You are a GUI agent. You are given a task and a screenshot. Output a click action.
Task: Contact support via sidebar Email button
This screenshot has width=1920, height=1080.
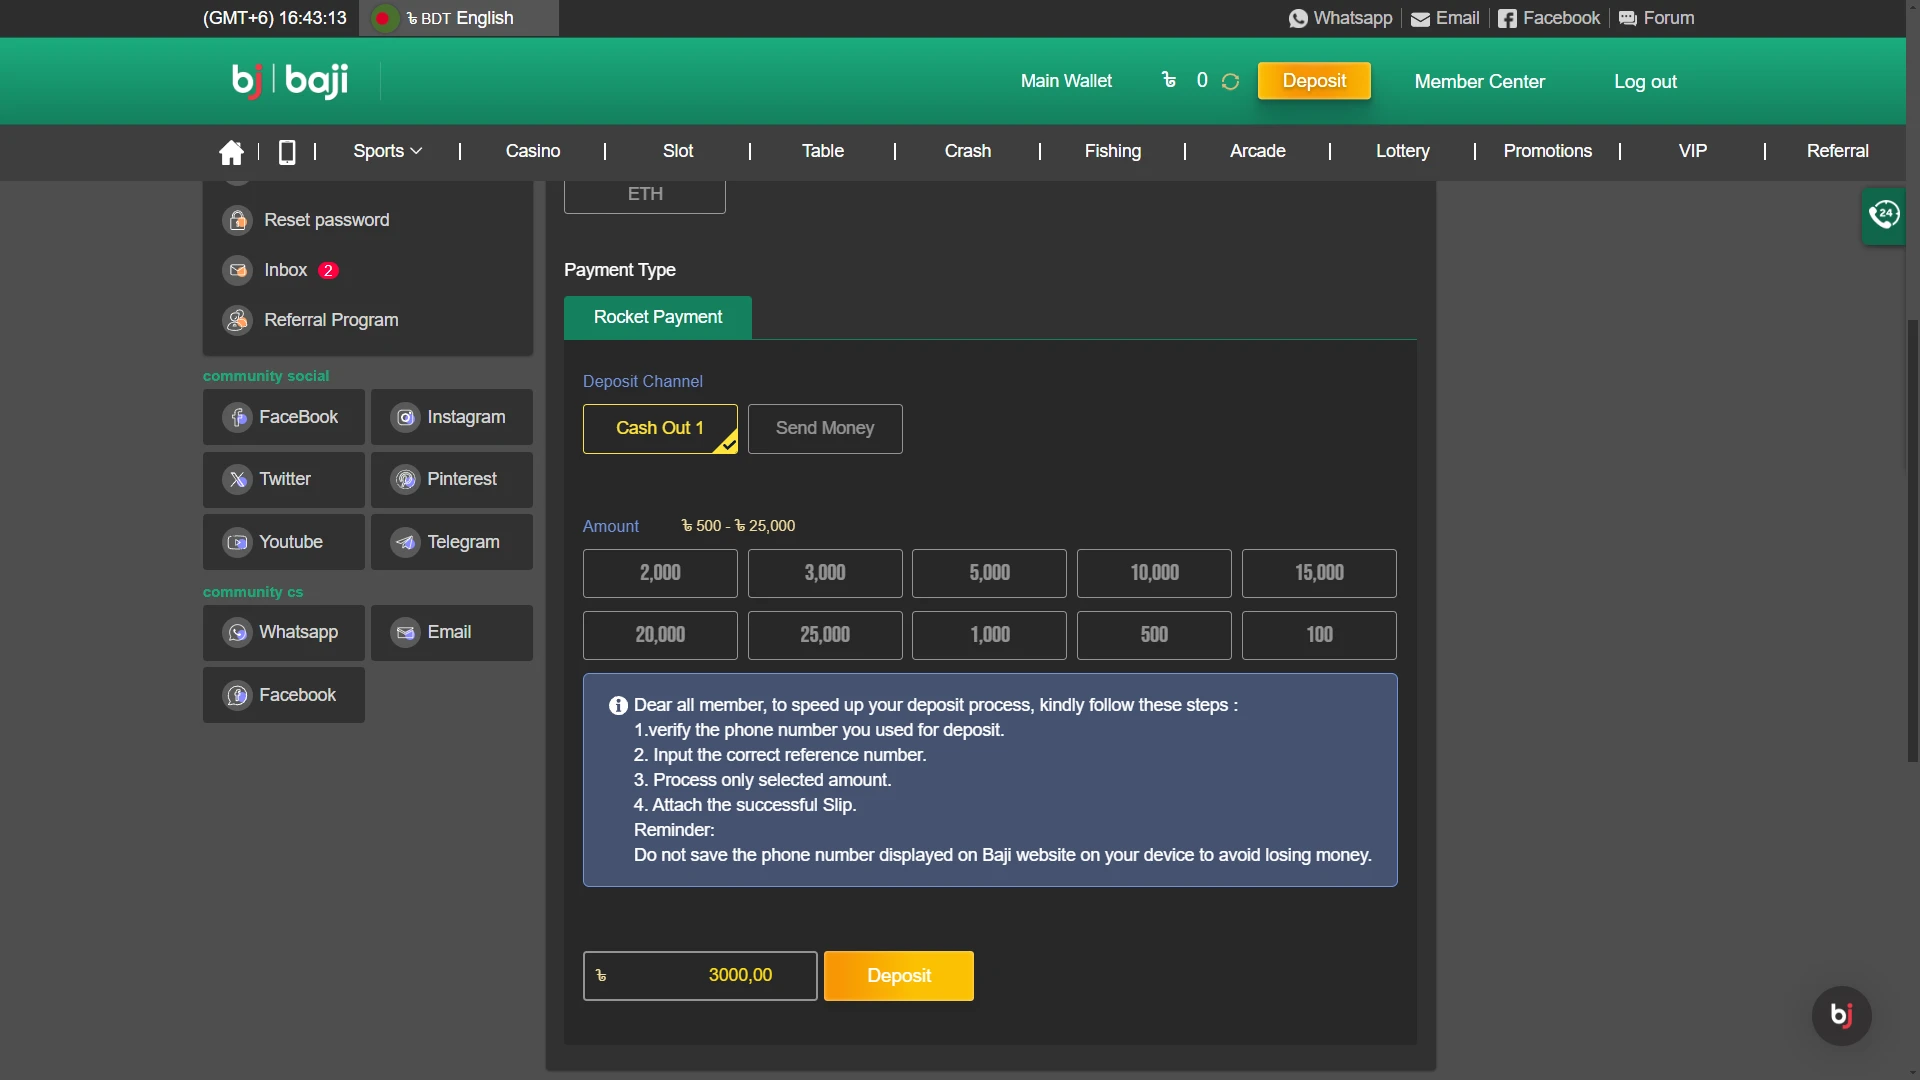[x=452, y=632]
